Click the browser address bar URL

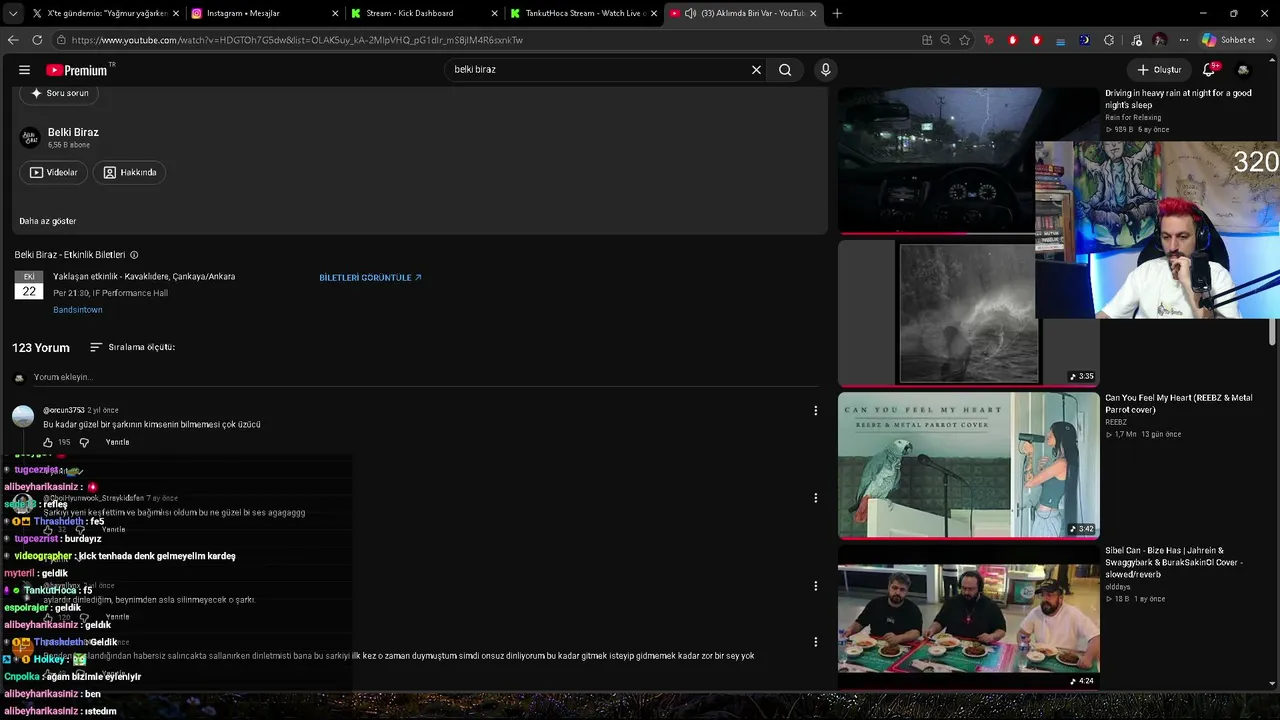tap(297, 40)
